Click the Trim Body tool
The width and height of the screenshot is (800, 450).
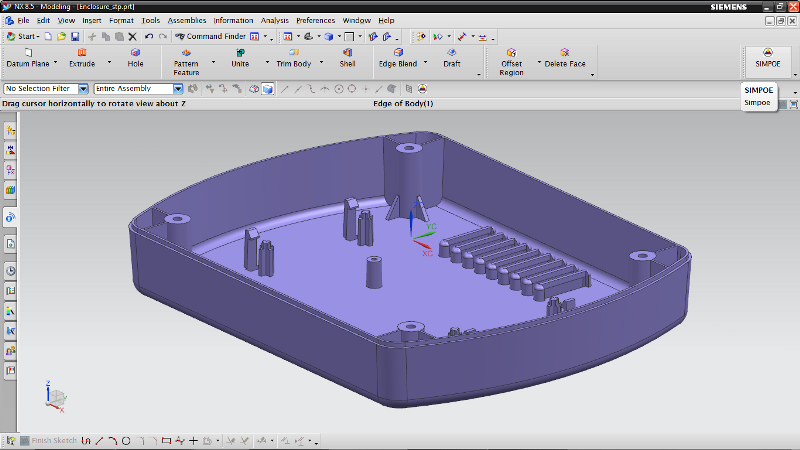pyautogui.click(x=294, y=58)
